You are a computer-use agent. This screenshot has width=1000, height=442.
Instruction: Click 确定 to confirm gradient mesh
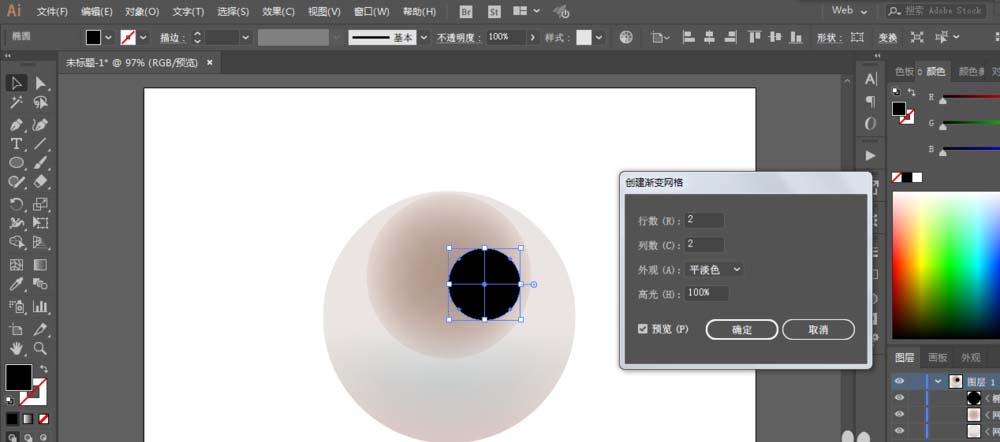[x=742, y=330]
